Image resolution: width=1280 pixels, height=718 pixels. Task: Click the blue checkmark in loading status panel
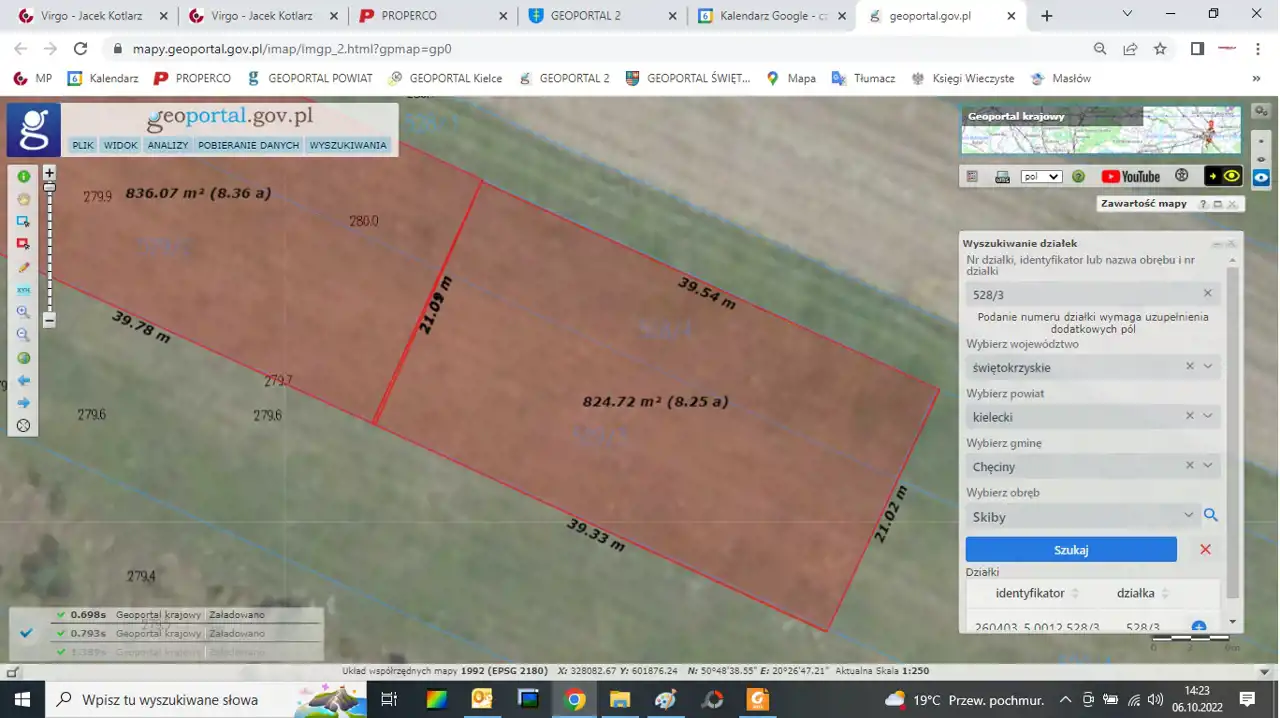27,633
